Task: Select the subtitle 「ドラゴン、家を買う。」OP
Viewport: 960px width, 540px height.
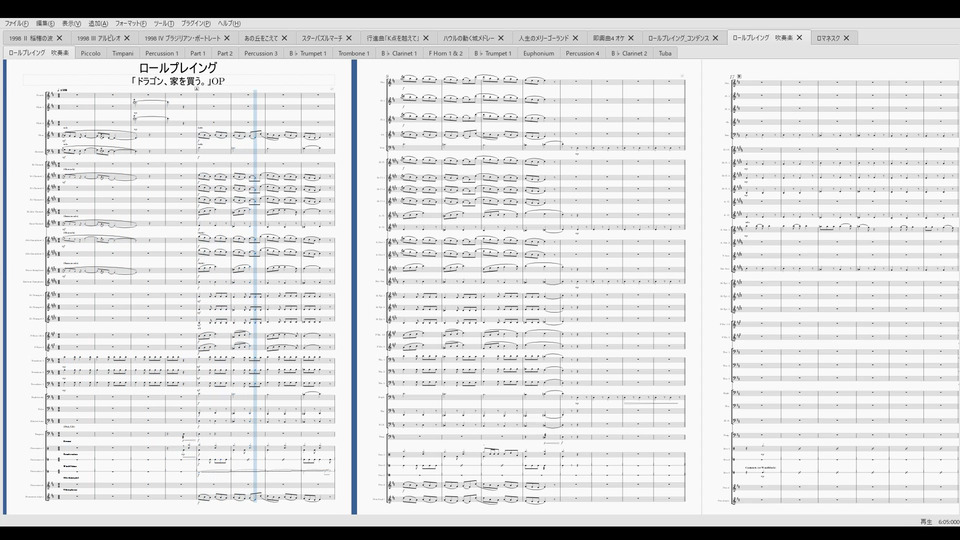Action: (178, 81)
